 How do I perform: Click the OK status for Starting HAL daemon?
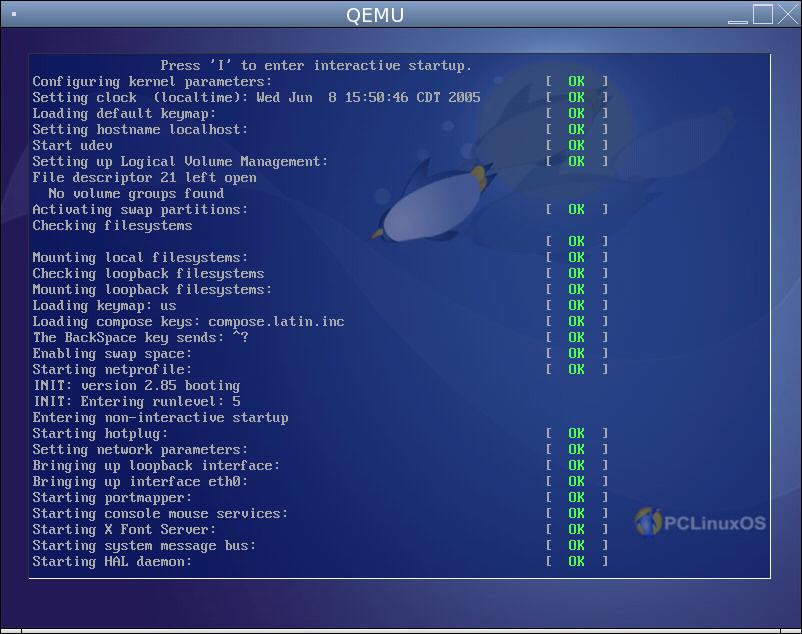[576, 561]
